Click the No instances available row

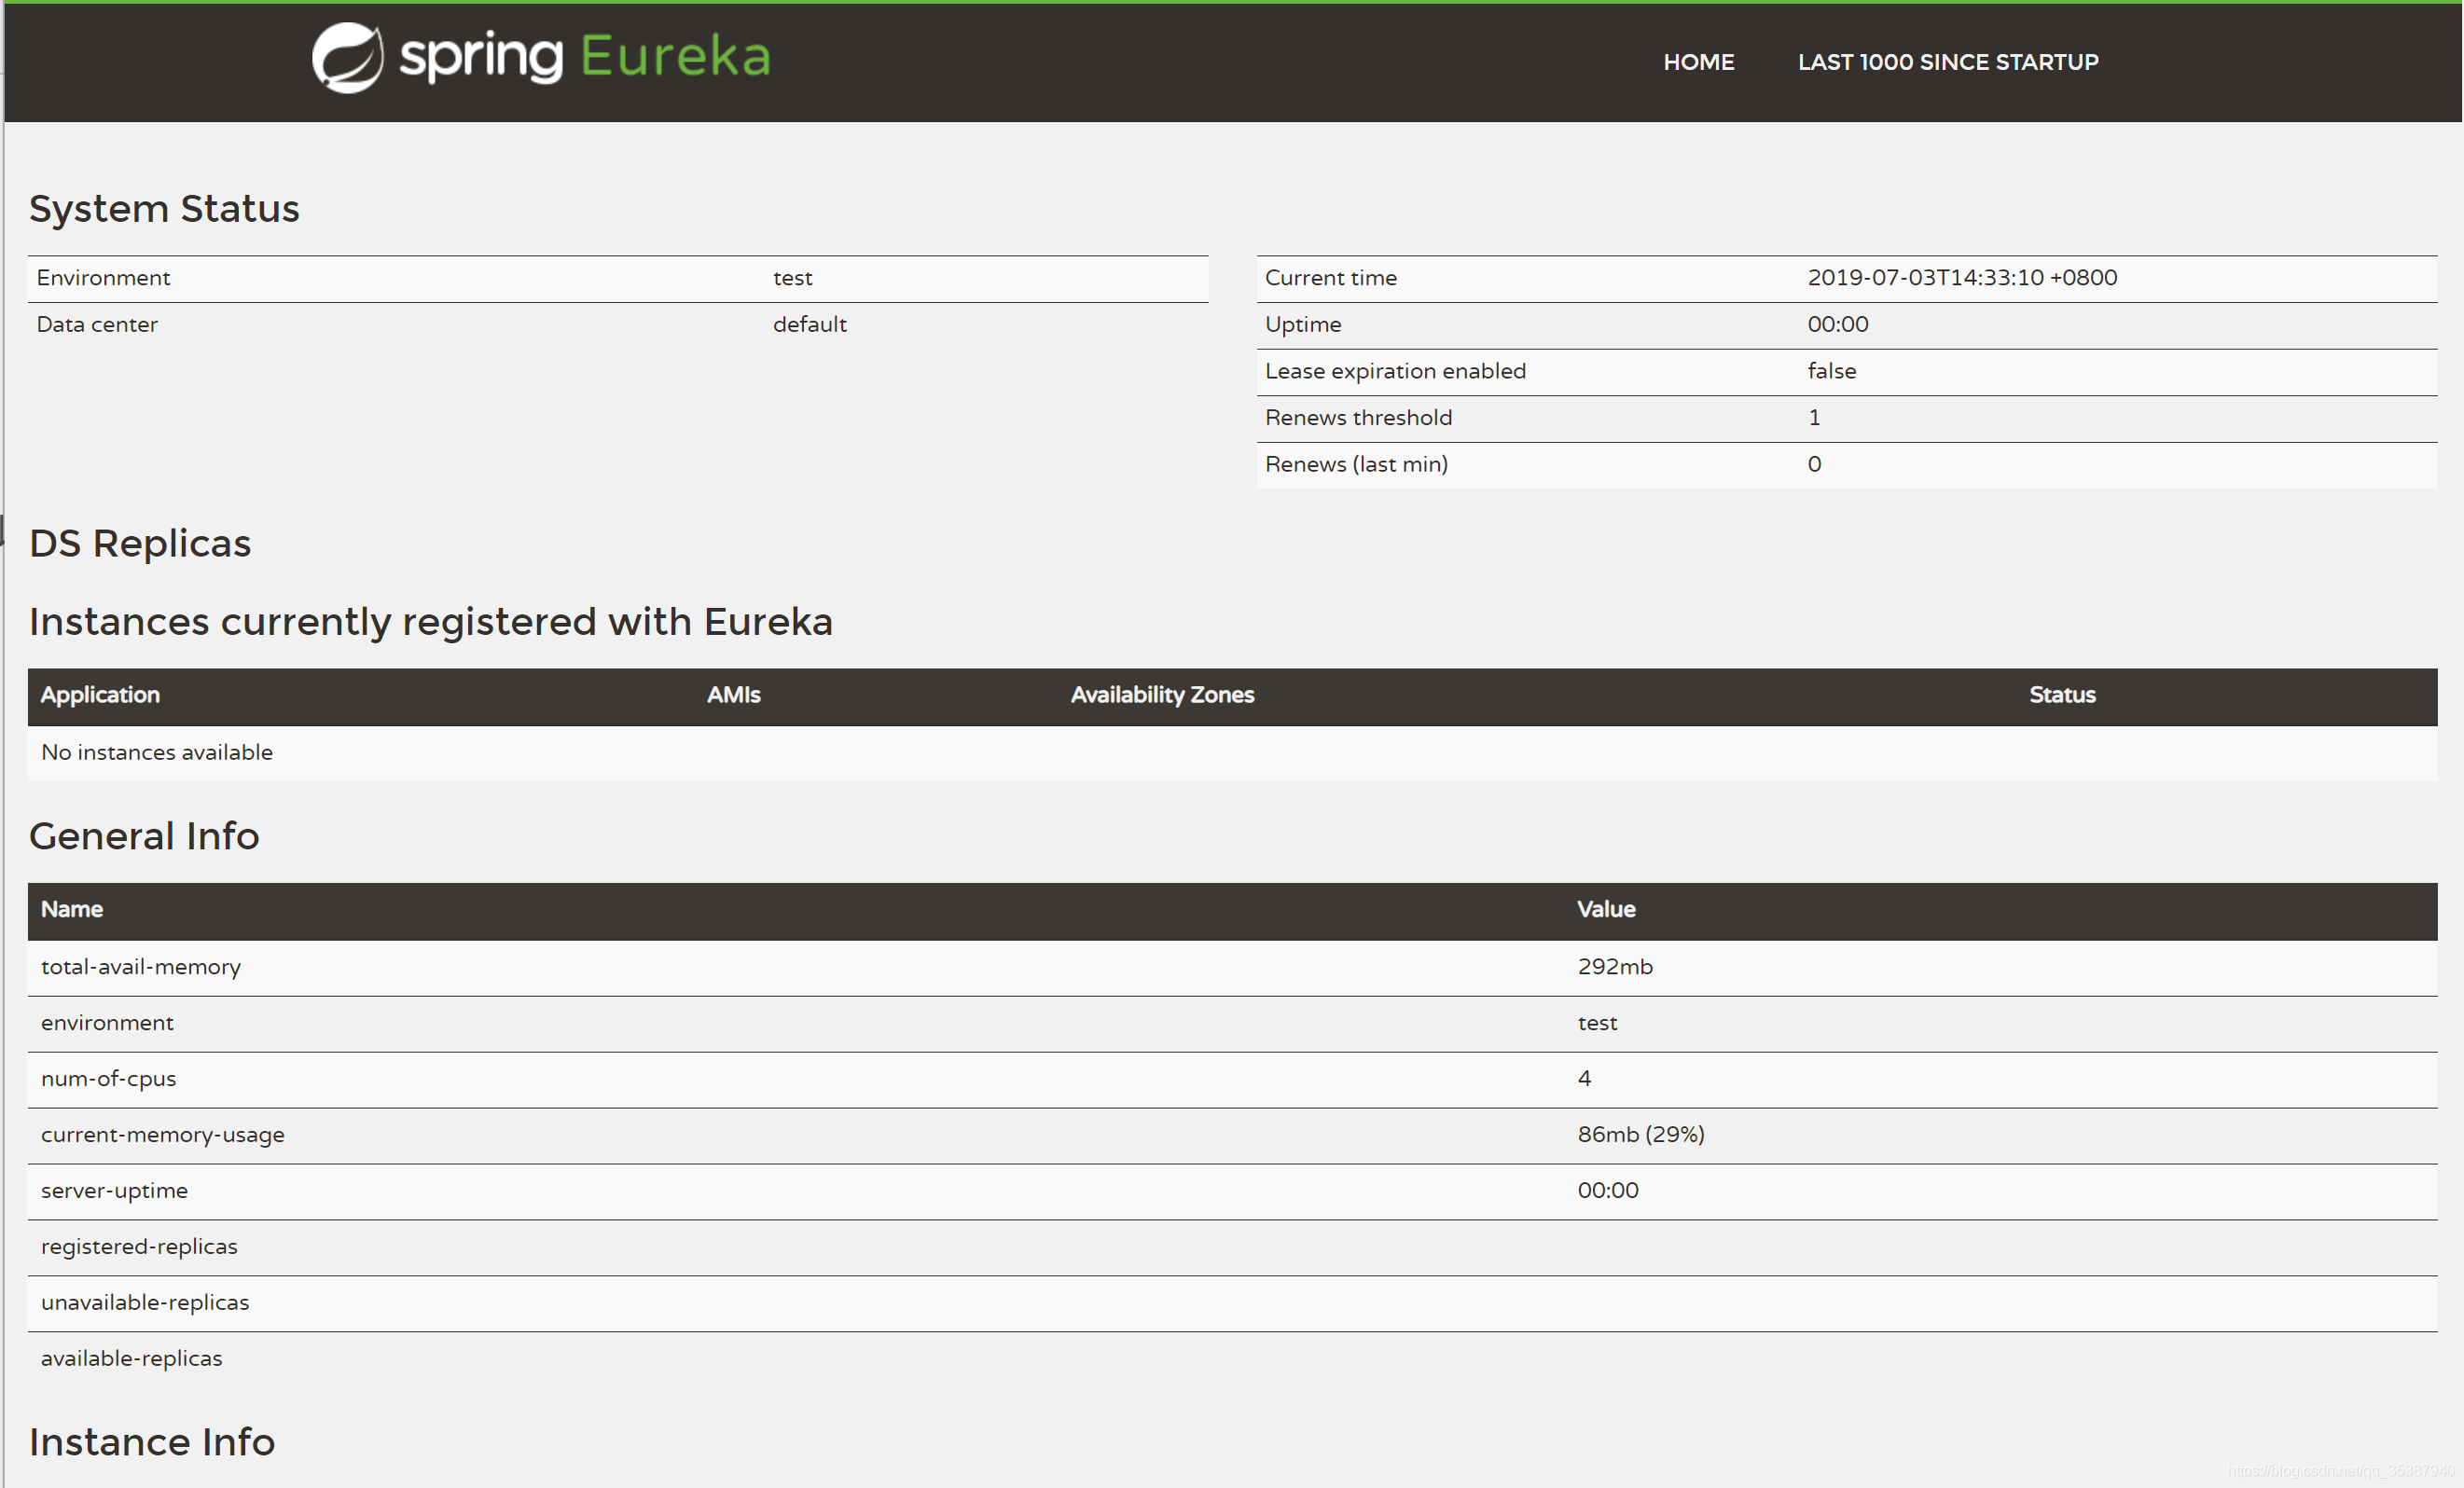click(157, 752)
